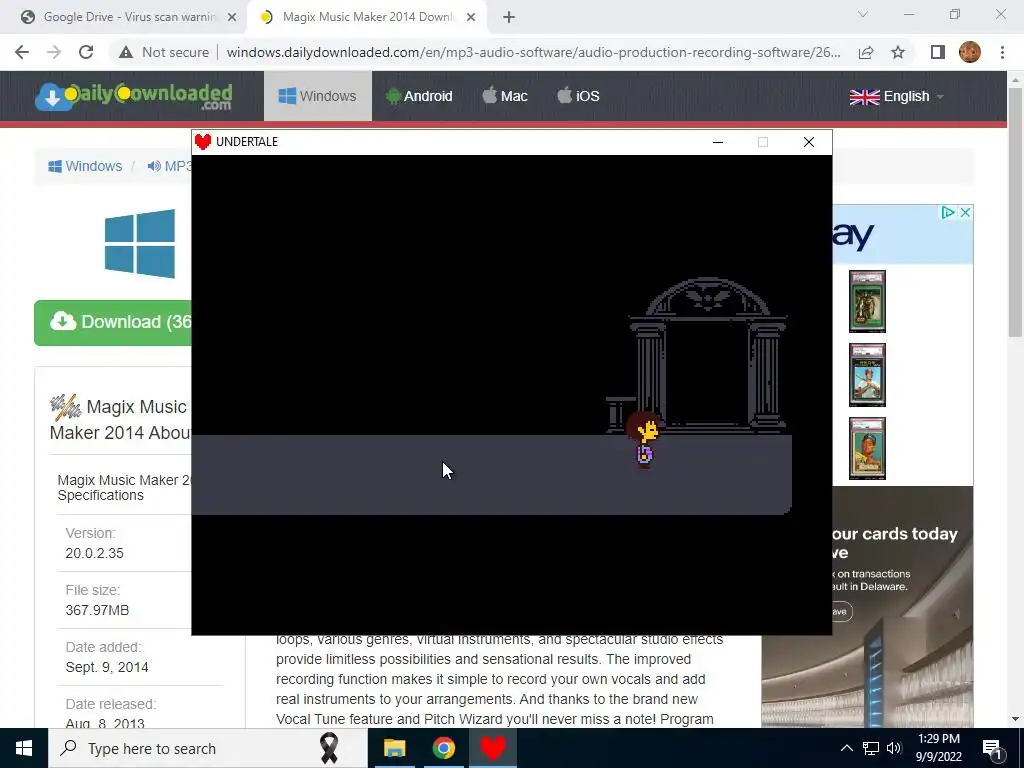Close the ad with X icon
1024x768 pixels.
click(965, 212)
